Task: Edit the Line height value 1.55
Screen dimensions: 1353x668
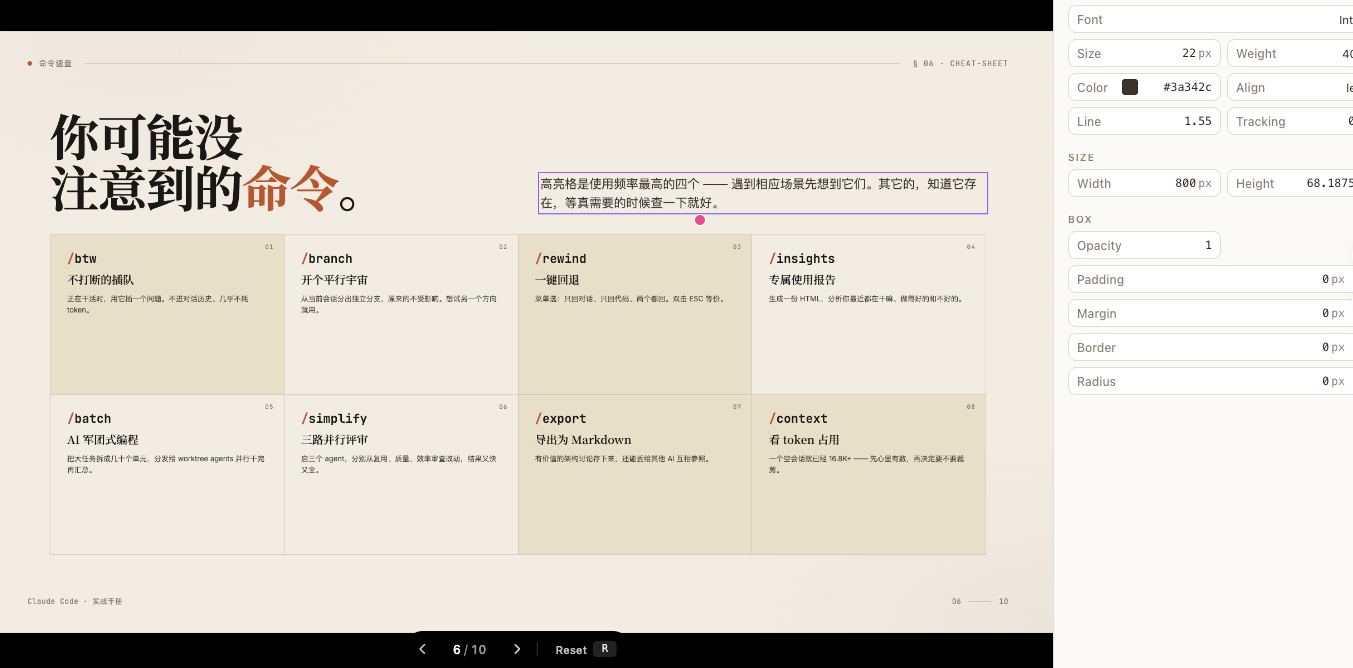Action: click(x=1197, y=121)
